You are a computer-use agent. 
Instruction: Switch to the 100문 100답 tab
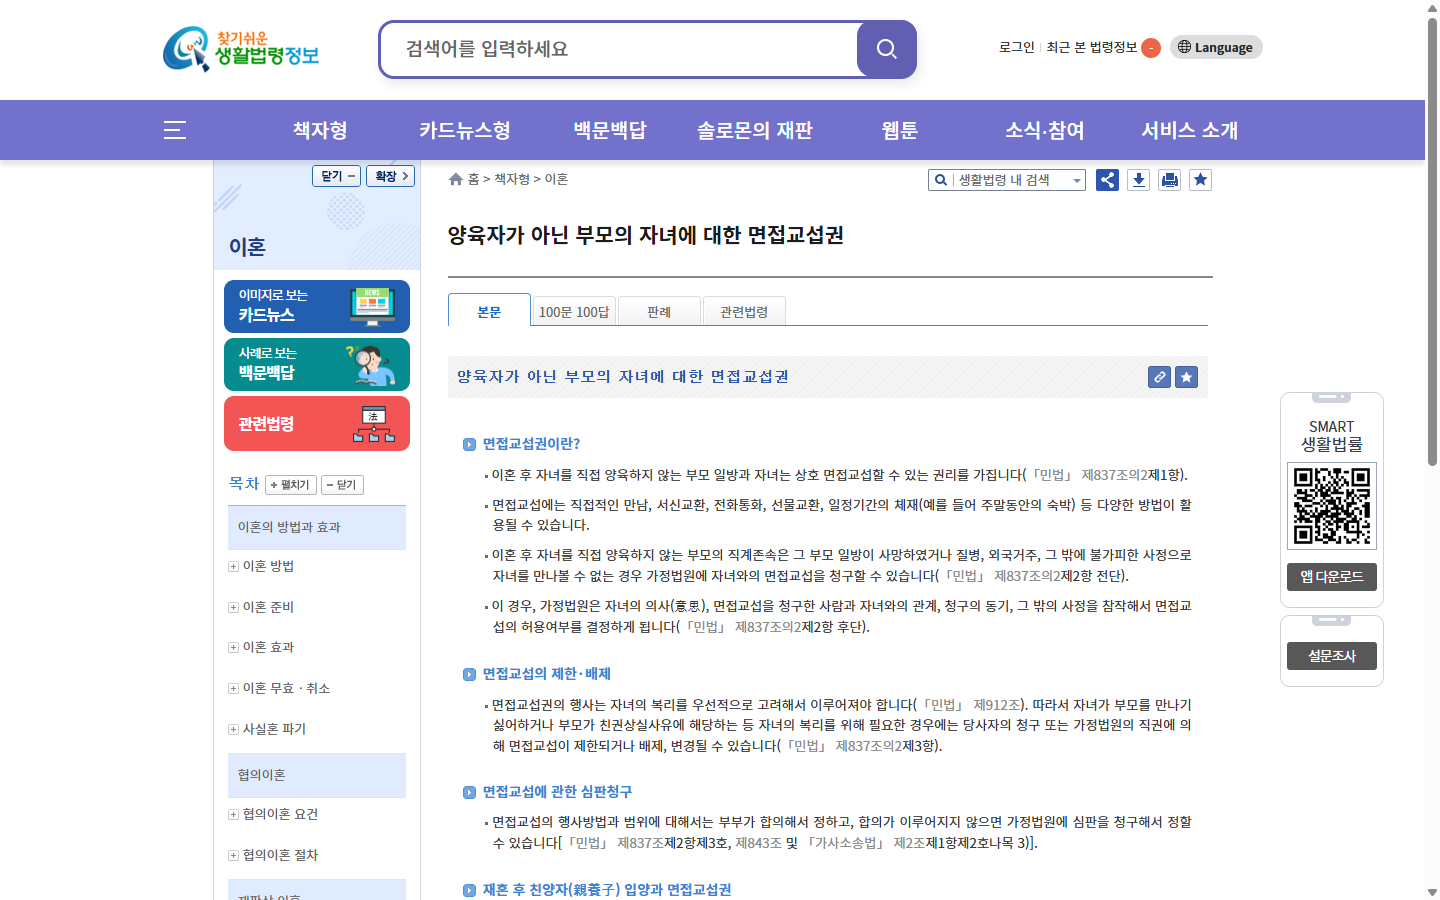tap(574, 312)
